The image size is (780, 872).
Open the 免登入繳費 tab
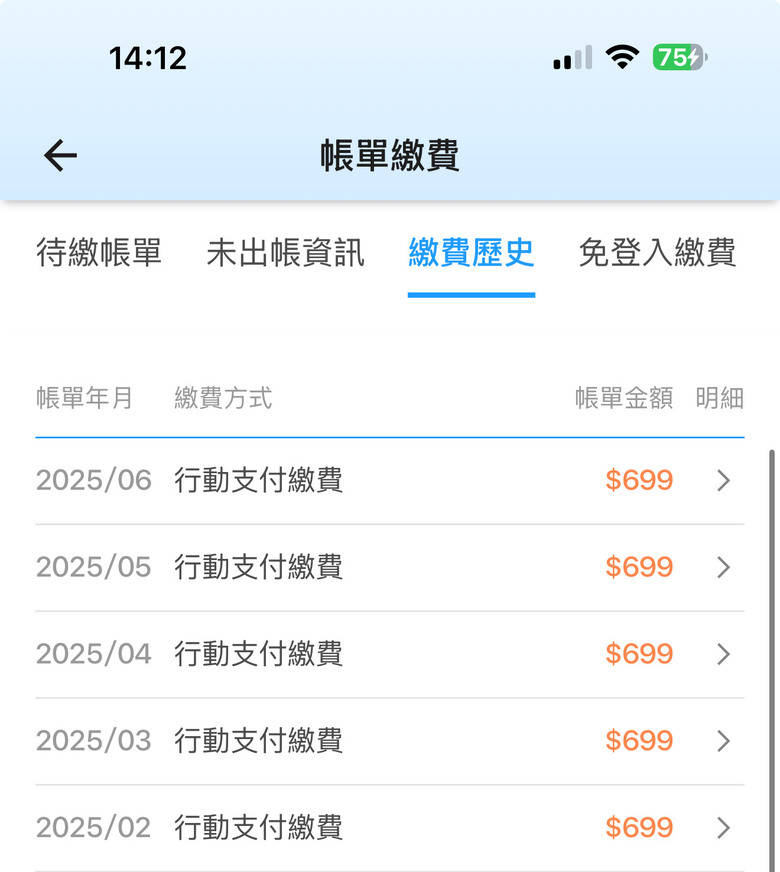[657, 252]
